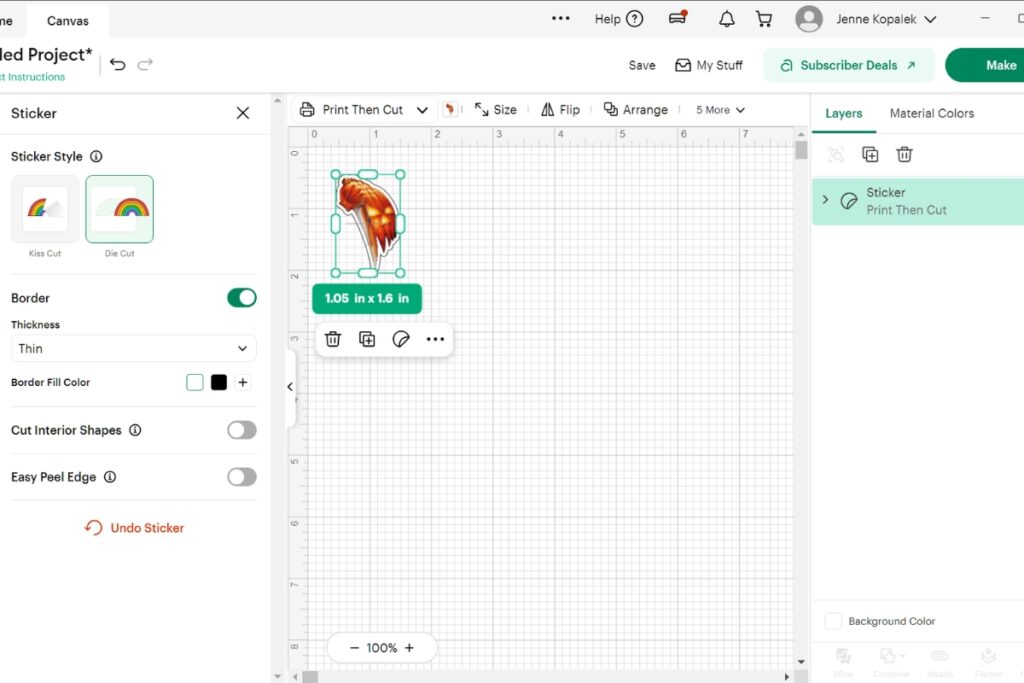Open Jenne Kopalek account dropdown
The width and height of the screenshot is (1024, 683).
886,19
